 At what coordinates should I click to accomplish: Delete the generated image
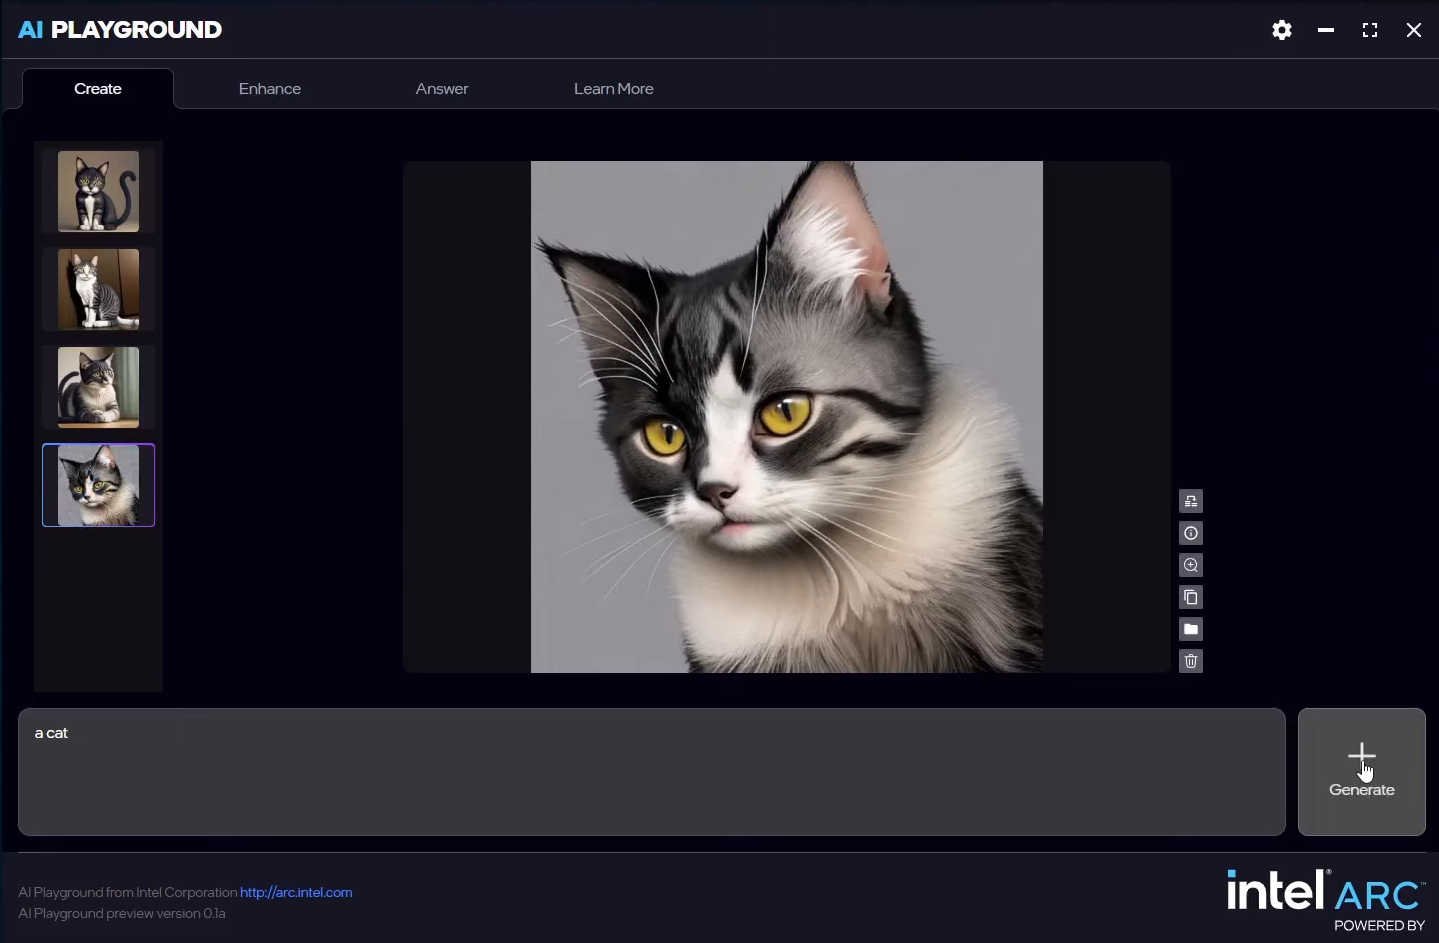point(1190,661)
